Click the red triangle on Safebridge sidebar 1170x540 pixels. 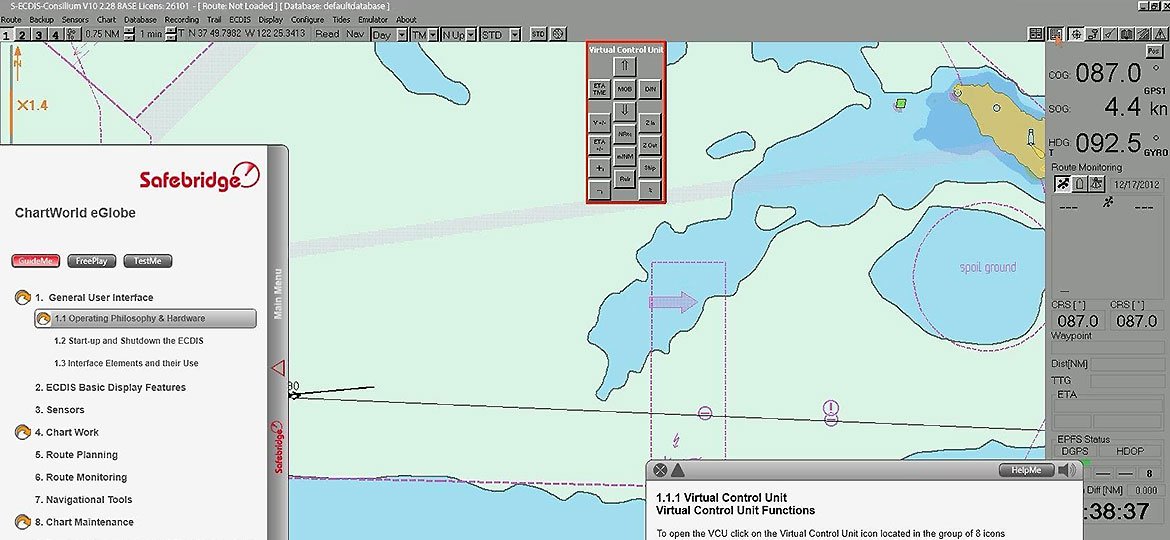(278, 368)
